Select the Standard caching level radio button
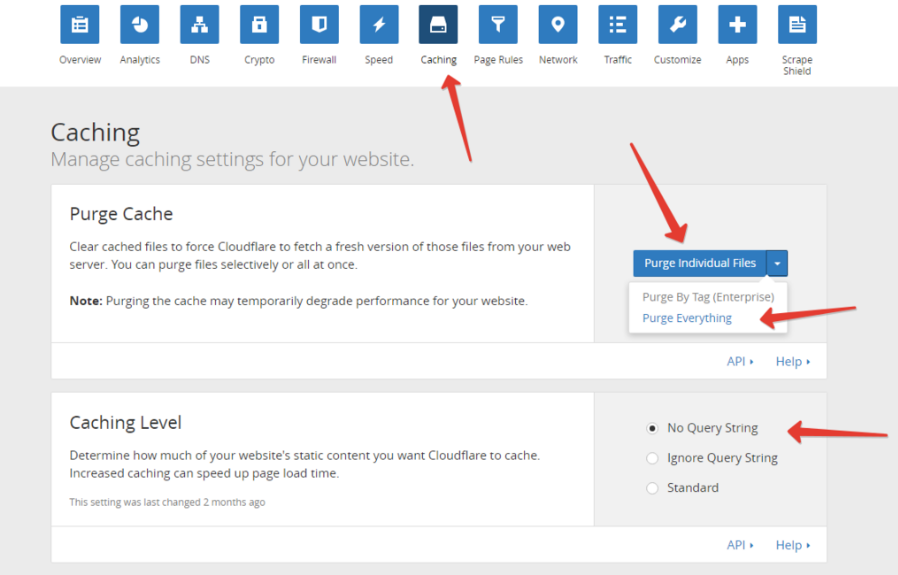 tap(652, 488)
